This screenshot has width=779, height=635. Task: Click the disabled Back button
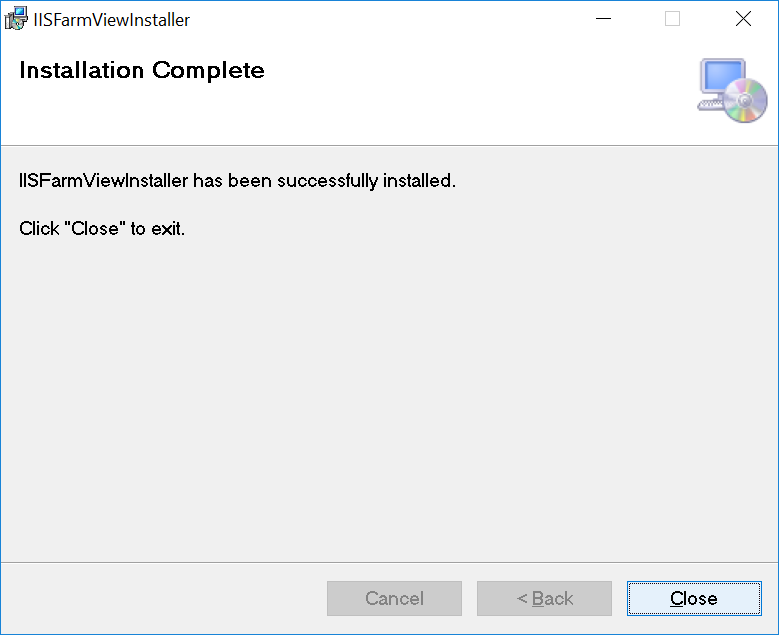(544, 598)
